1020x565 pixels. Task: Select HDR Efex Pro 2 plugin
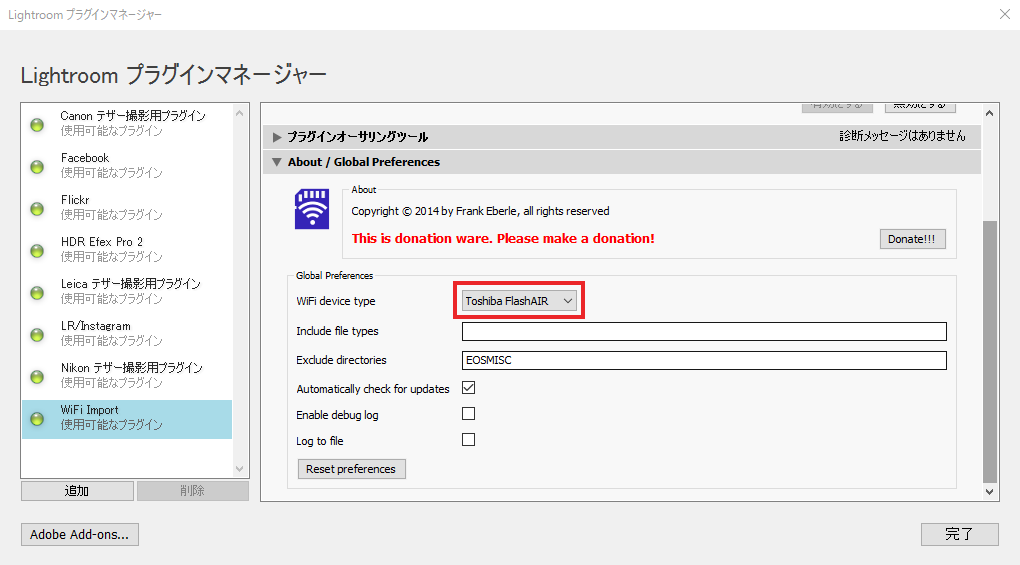pos(127,249)
